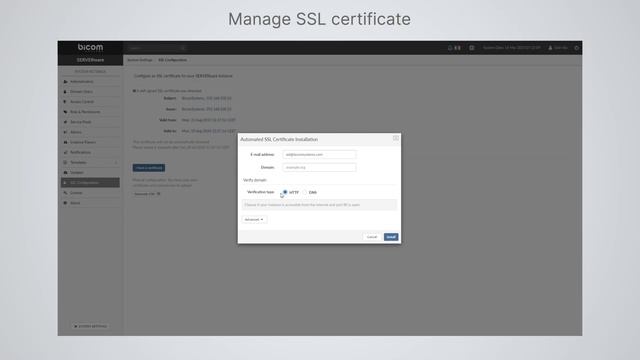
Task: Click the square icon left of system date
Action: pos(472,48)
